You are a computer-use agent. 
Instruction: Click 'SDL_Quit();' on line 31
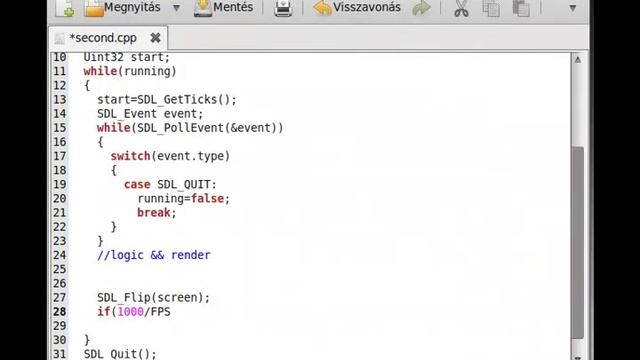pos(120,354)
